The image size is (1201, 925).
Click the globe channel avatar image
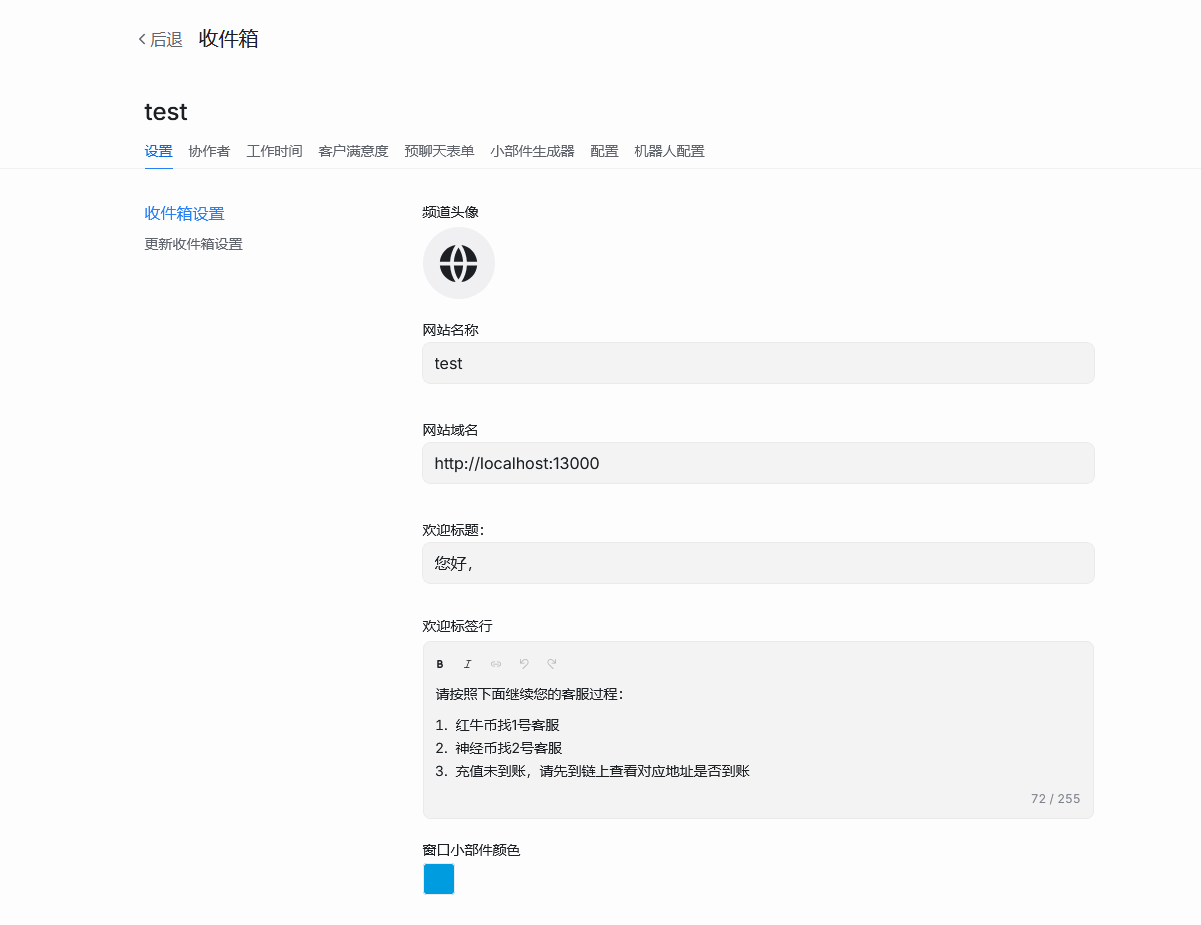point(458,263)
